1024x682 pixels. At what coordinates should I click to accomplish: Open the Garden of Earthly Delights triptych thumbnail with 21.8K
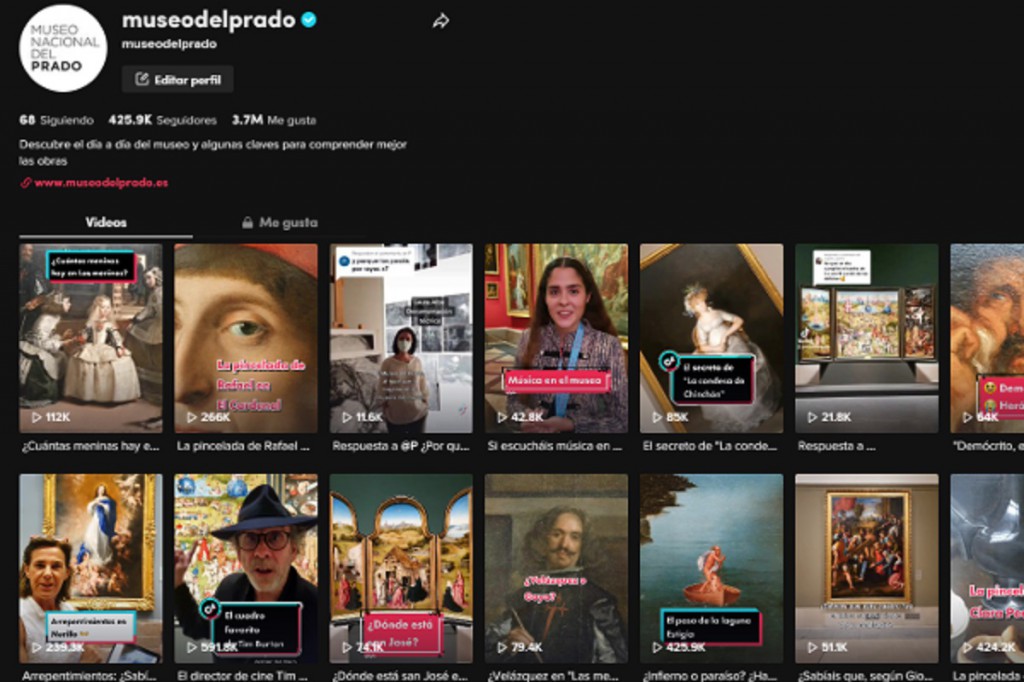pos(867,338)
